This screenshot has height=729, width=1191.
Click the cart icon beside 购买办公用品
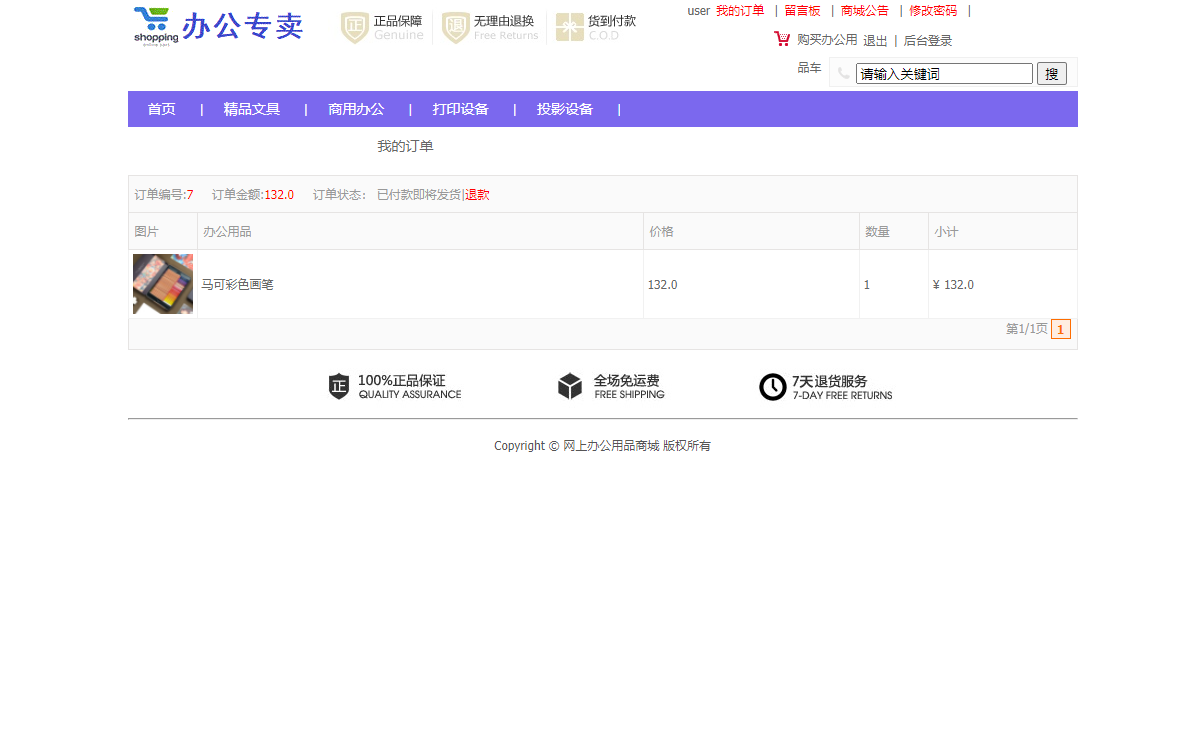[781, 39]
